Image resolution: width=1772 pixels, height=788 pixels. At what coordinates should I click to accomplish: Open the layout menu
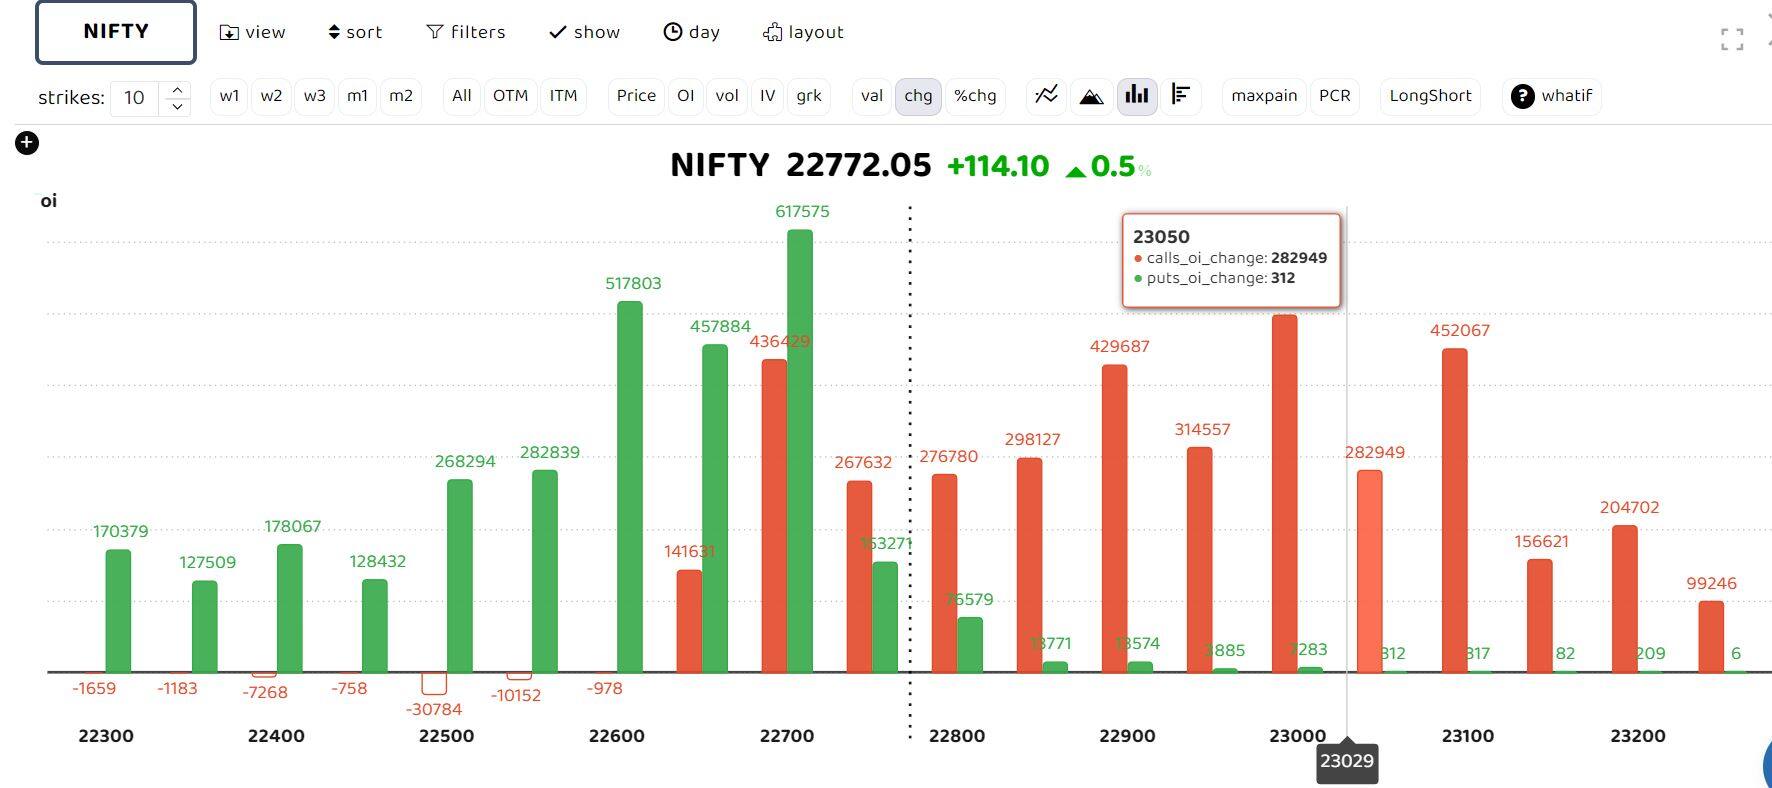pos(803,32)
